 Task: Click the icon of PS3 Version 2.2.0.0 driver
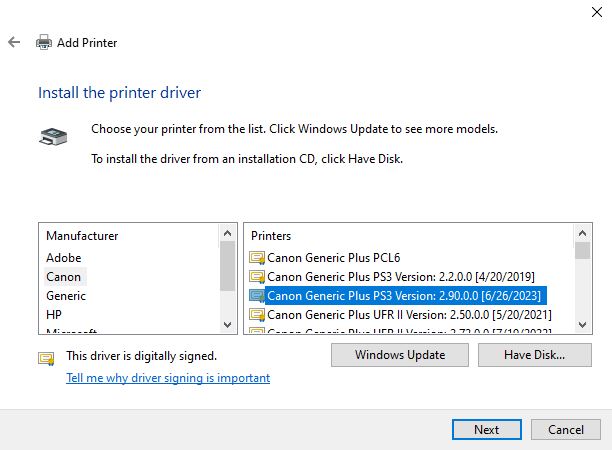257,277
